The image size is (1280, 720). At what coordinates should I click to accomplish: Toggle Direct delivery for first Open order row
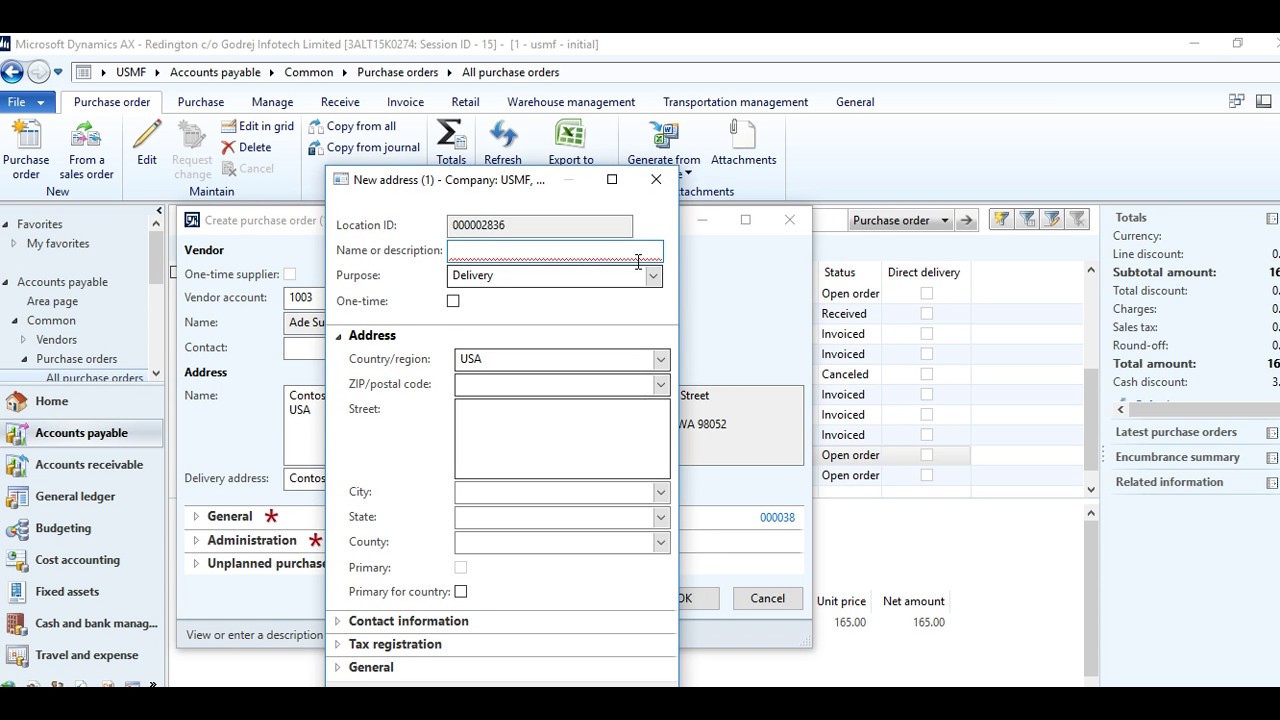(926, 294)
